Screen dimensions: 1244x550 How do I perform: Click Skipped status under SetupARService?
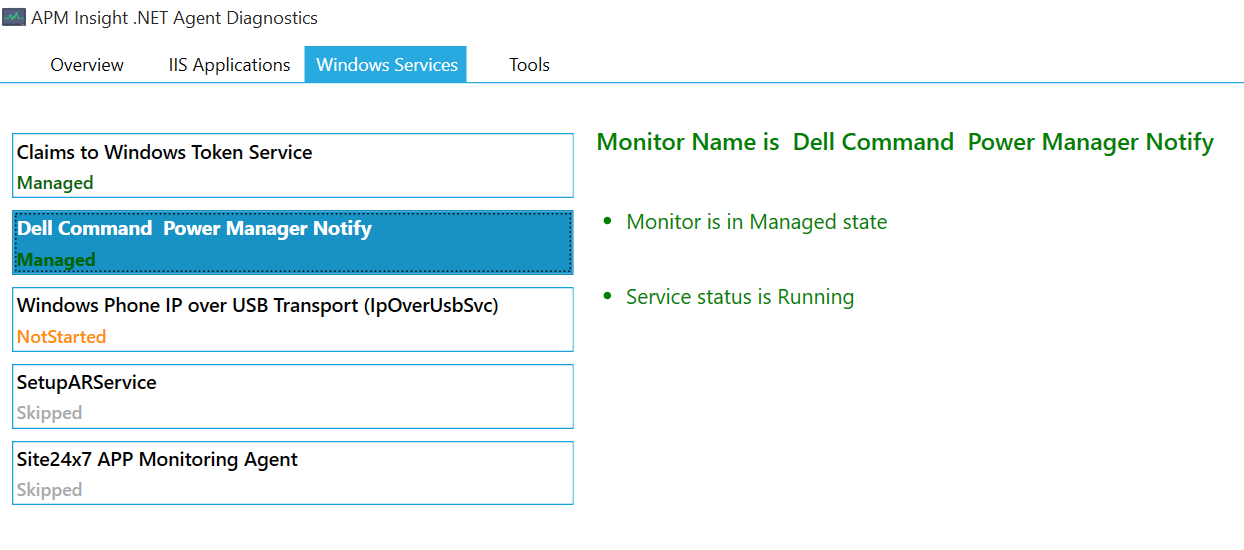point(49,413)
